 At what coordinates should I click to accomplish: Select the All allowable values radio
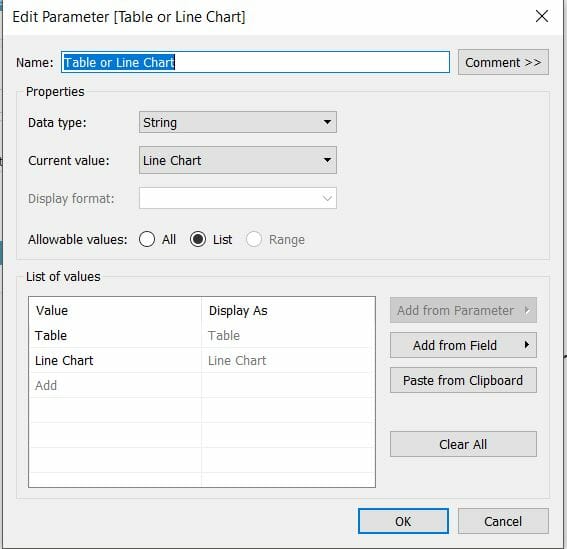[x=147, y=239]
